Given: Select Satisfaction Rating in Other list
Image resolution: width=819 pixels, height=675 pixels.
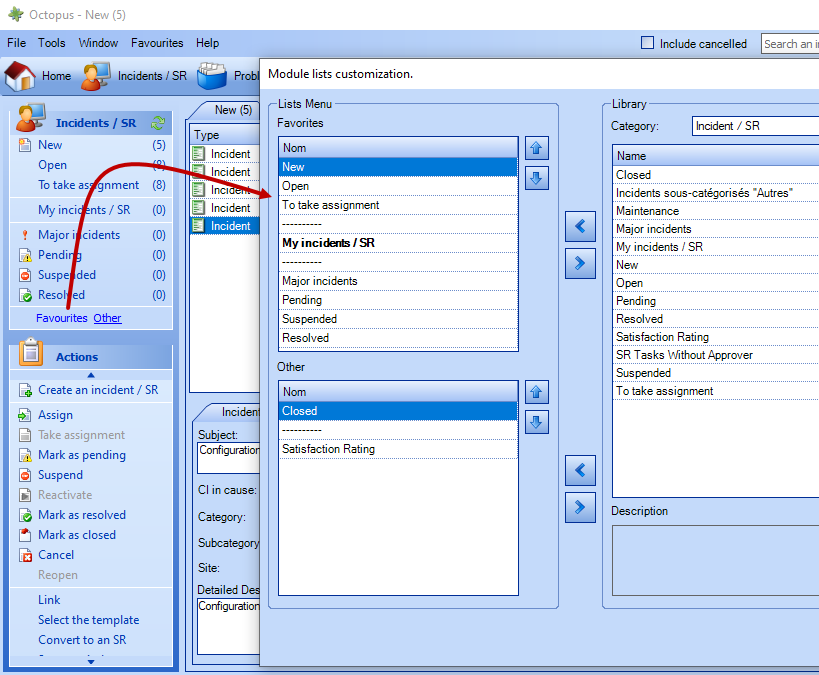Looking at the screenshot, I should click(398, 449).
